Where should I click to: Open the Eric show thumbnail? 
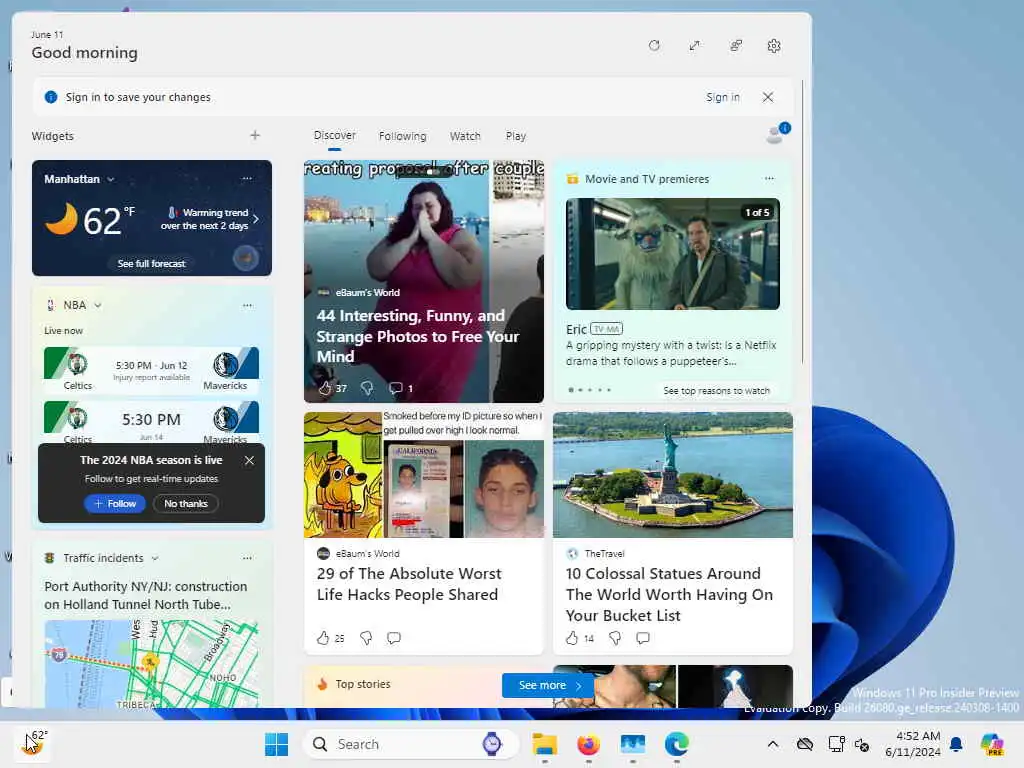673,254
